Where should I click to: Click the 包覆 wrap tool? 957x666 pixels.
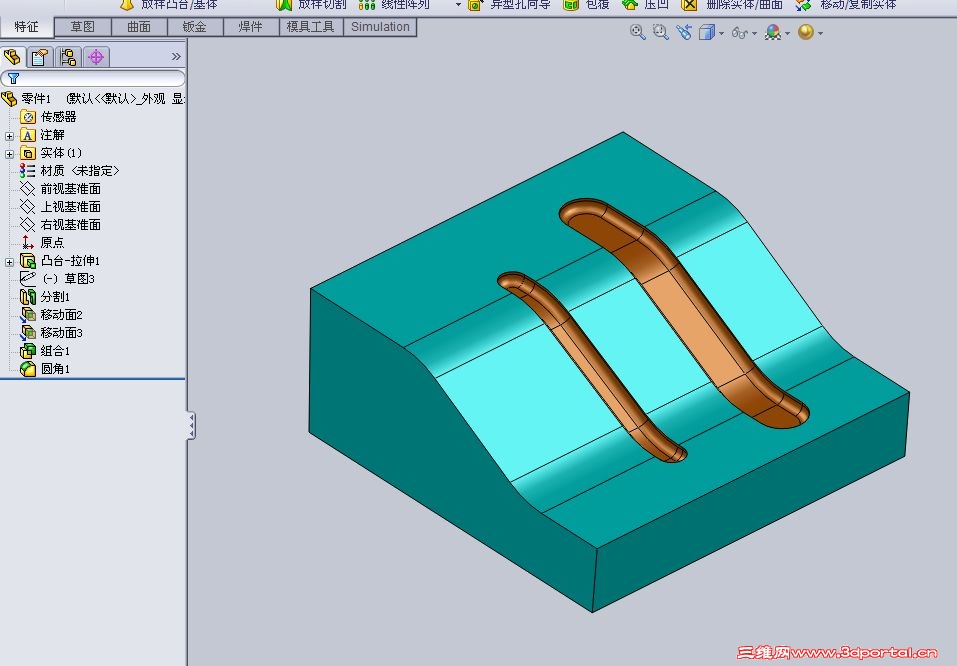(587, 5)
